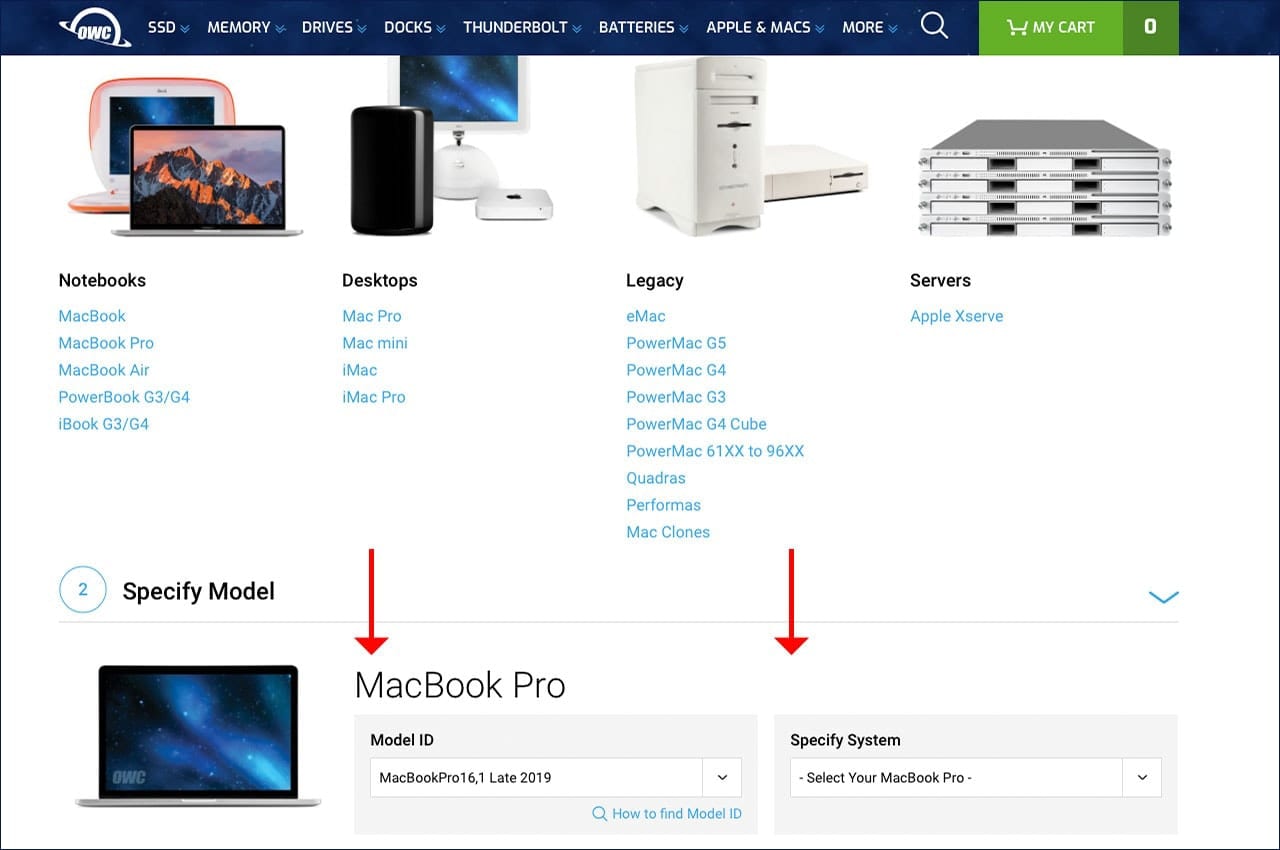Select the PowerMac G4 Cube link
The height and width of the screenshot is (850, 1280).
696,424
